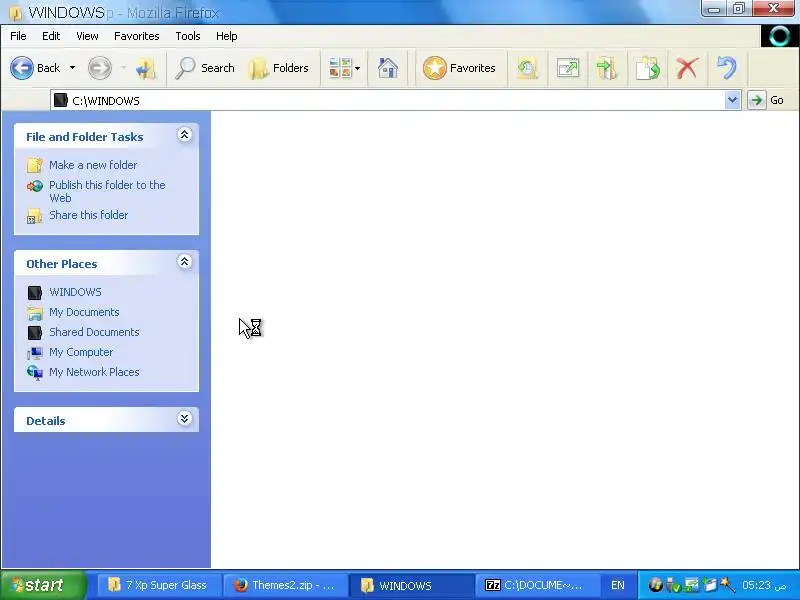This screenshot has width=800, height=600.
Task: Click the folder with green arrow tray icon
Action: pyautogui.click(x=710, y=585)
